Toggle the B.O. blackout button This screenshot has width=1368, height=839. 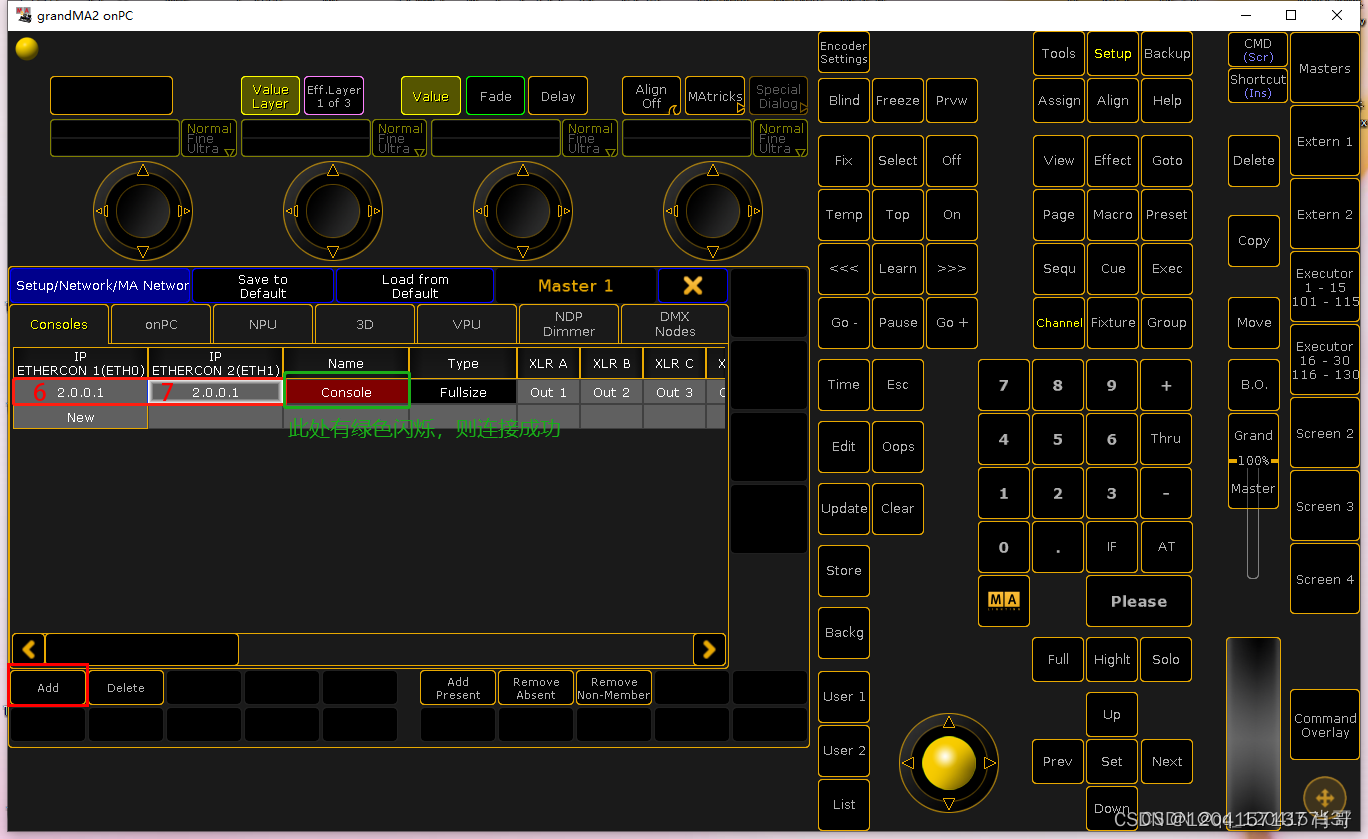pyautogui.click(x=1254, y=384)
